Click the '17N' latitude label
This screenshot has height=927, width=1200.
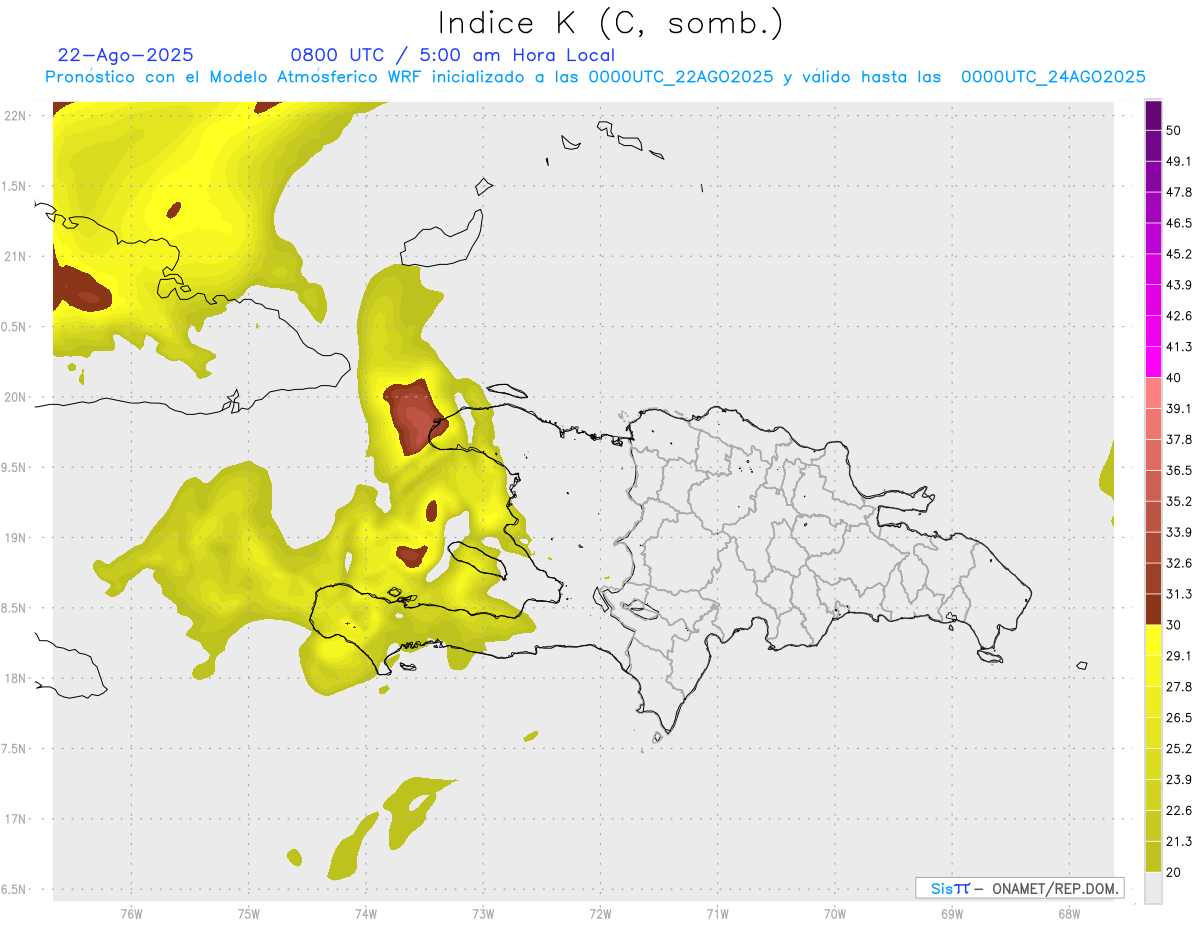pos(14,819)
